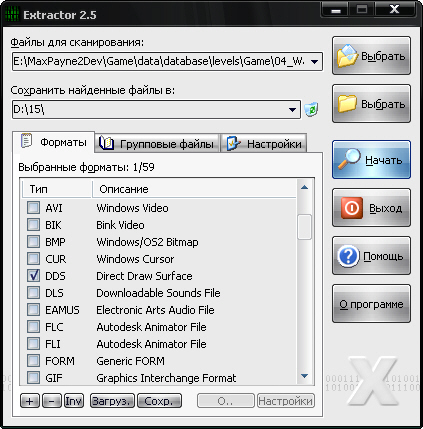This screenshot has width=423, height=429.
Task: Open the Групповые файлы tab
Action: click(157, 144)
